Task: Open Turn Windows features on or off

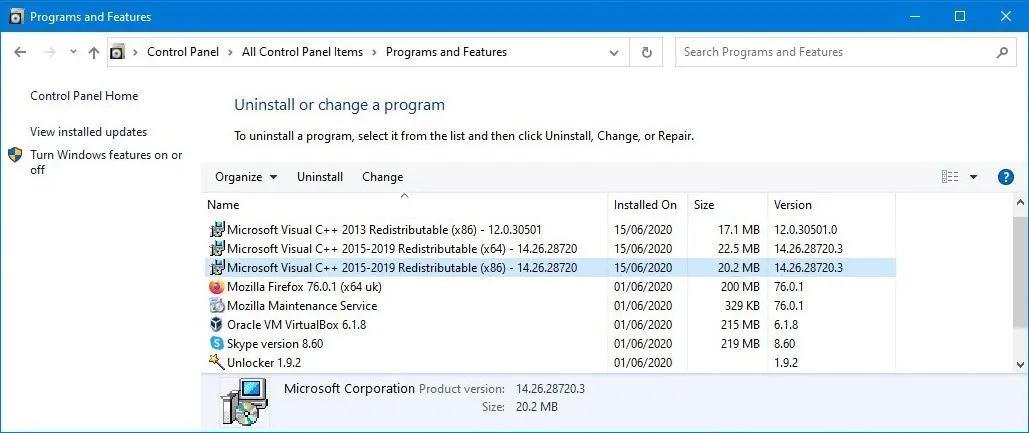Action: pos(106,162)
